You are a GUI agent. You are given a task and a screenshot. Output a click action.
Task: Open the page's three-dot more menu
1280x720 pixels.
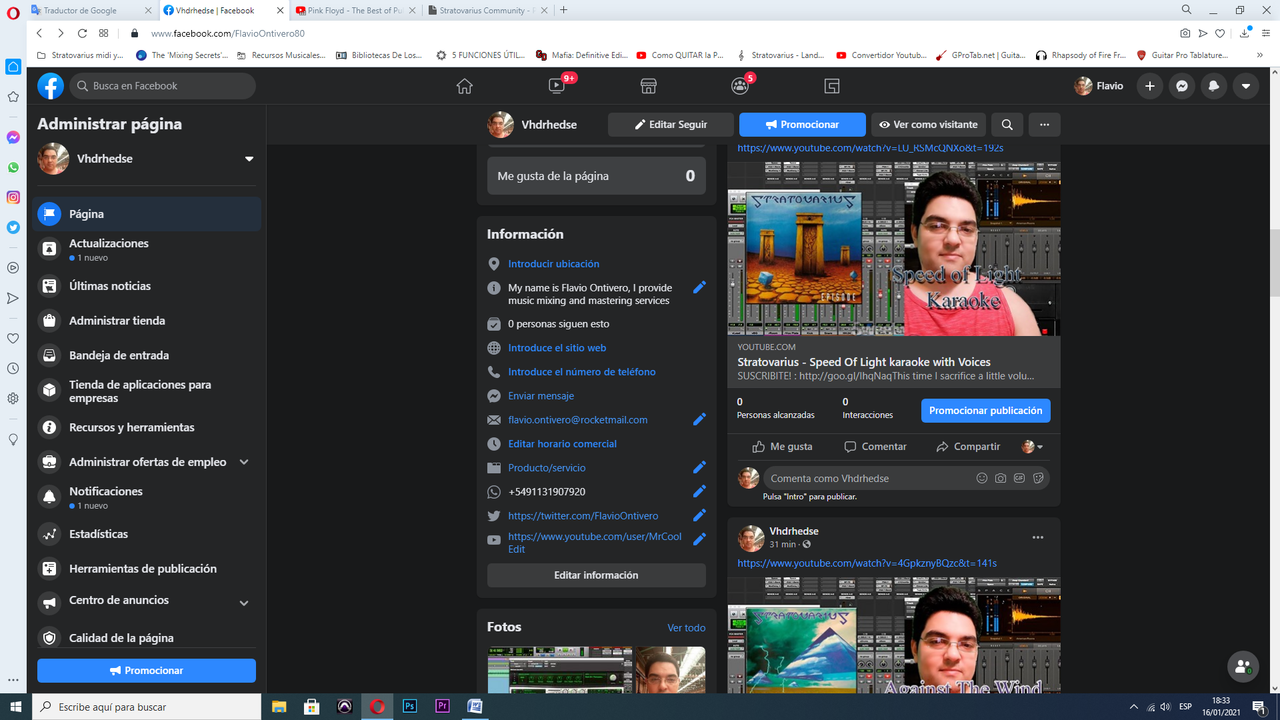click(x=1044, y=125)
